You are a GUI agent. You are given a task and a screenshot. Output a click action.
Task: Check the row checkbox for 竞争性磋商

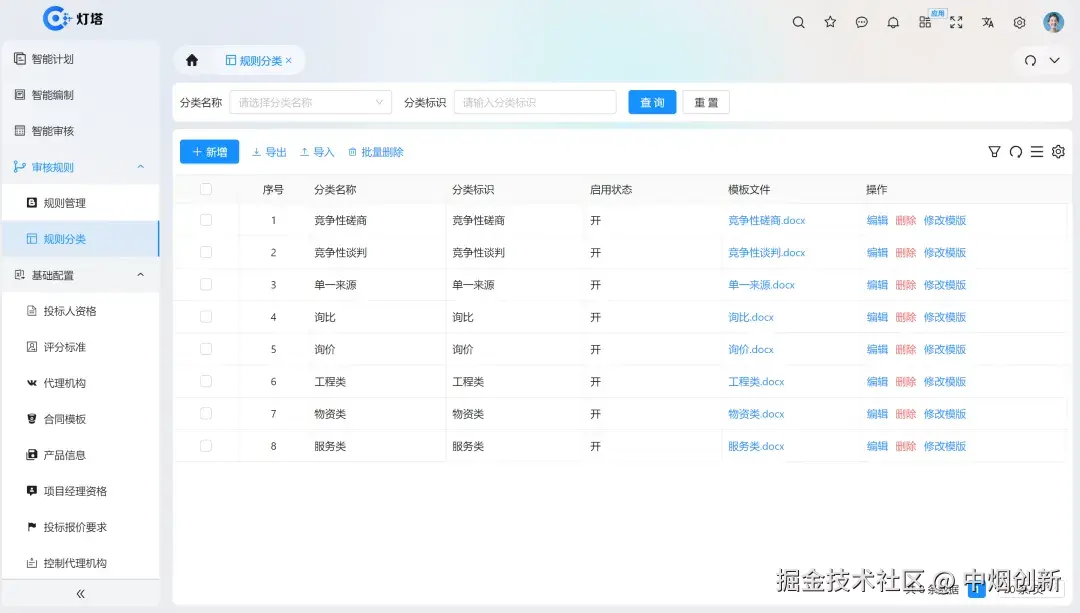[205, 220]
